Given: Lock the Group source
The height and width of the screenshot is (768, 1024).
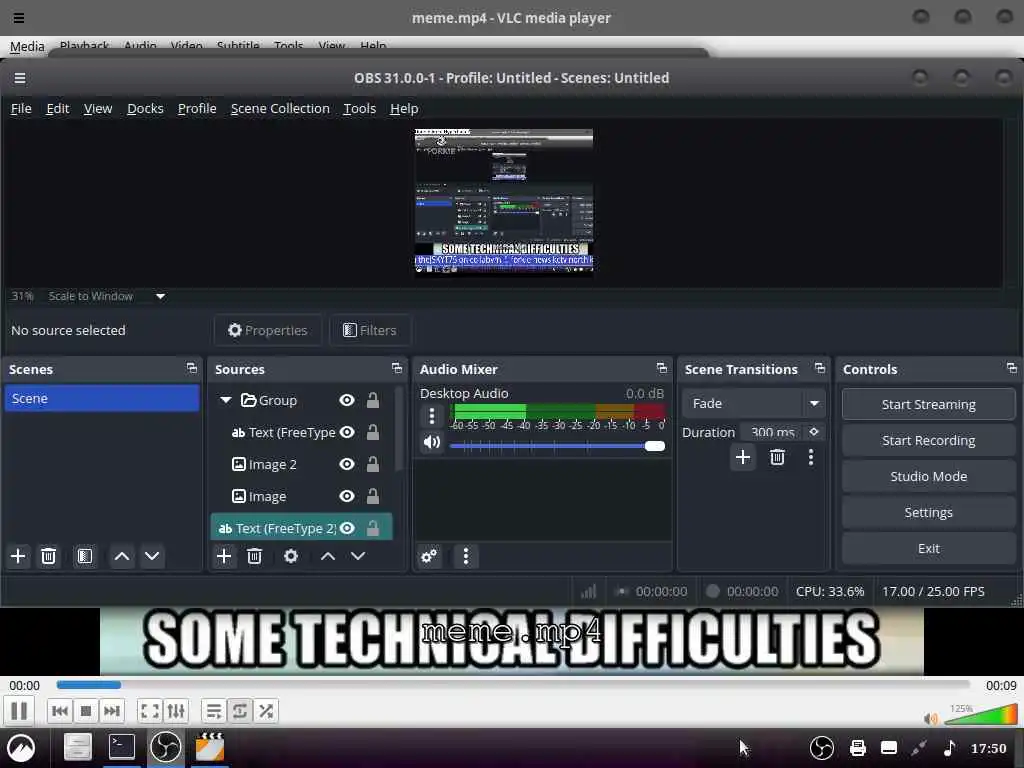Looking at the screenshot, I should [x=373, y=400].
